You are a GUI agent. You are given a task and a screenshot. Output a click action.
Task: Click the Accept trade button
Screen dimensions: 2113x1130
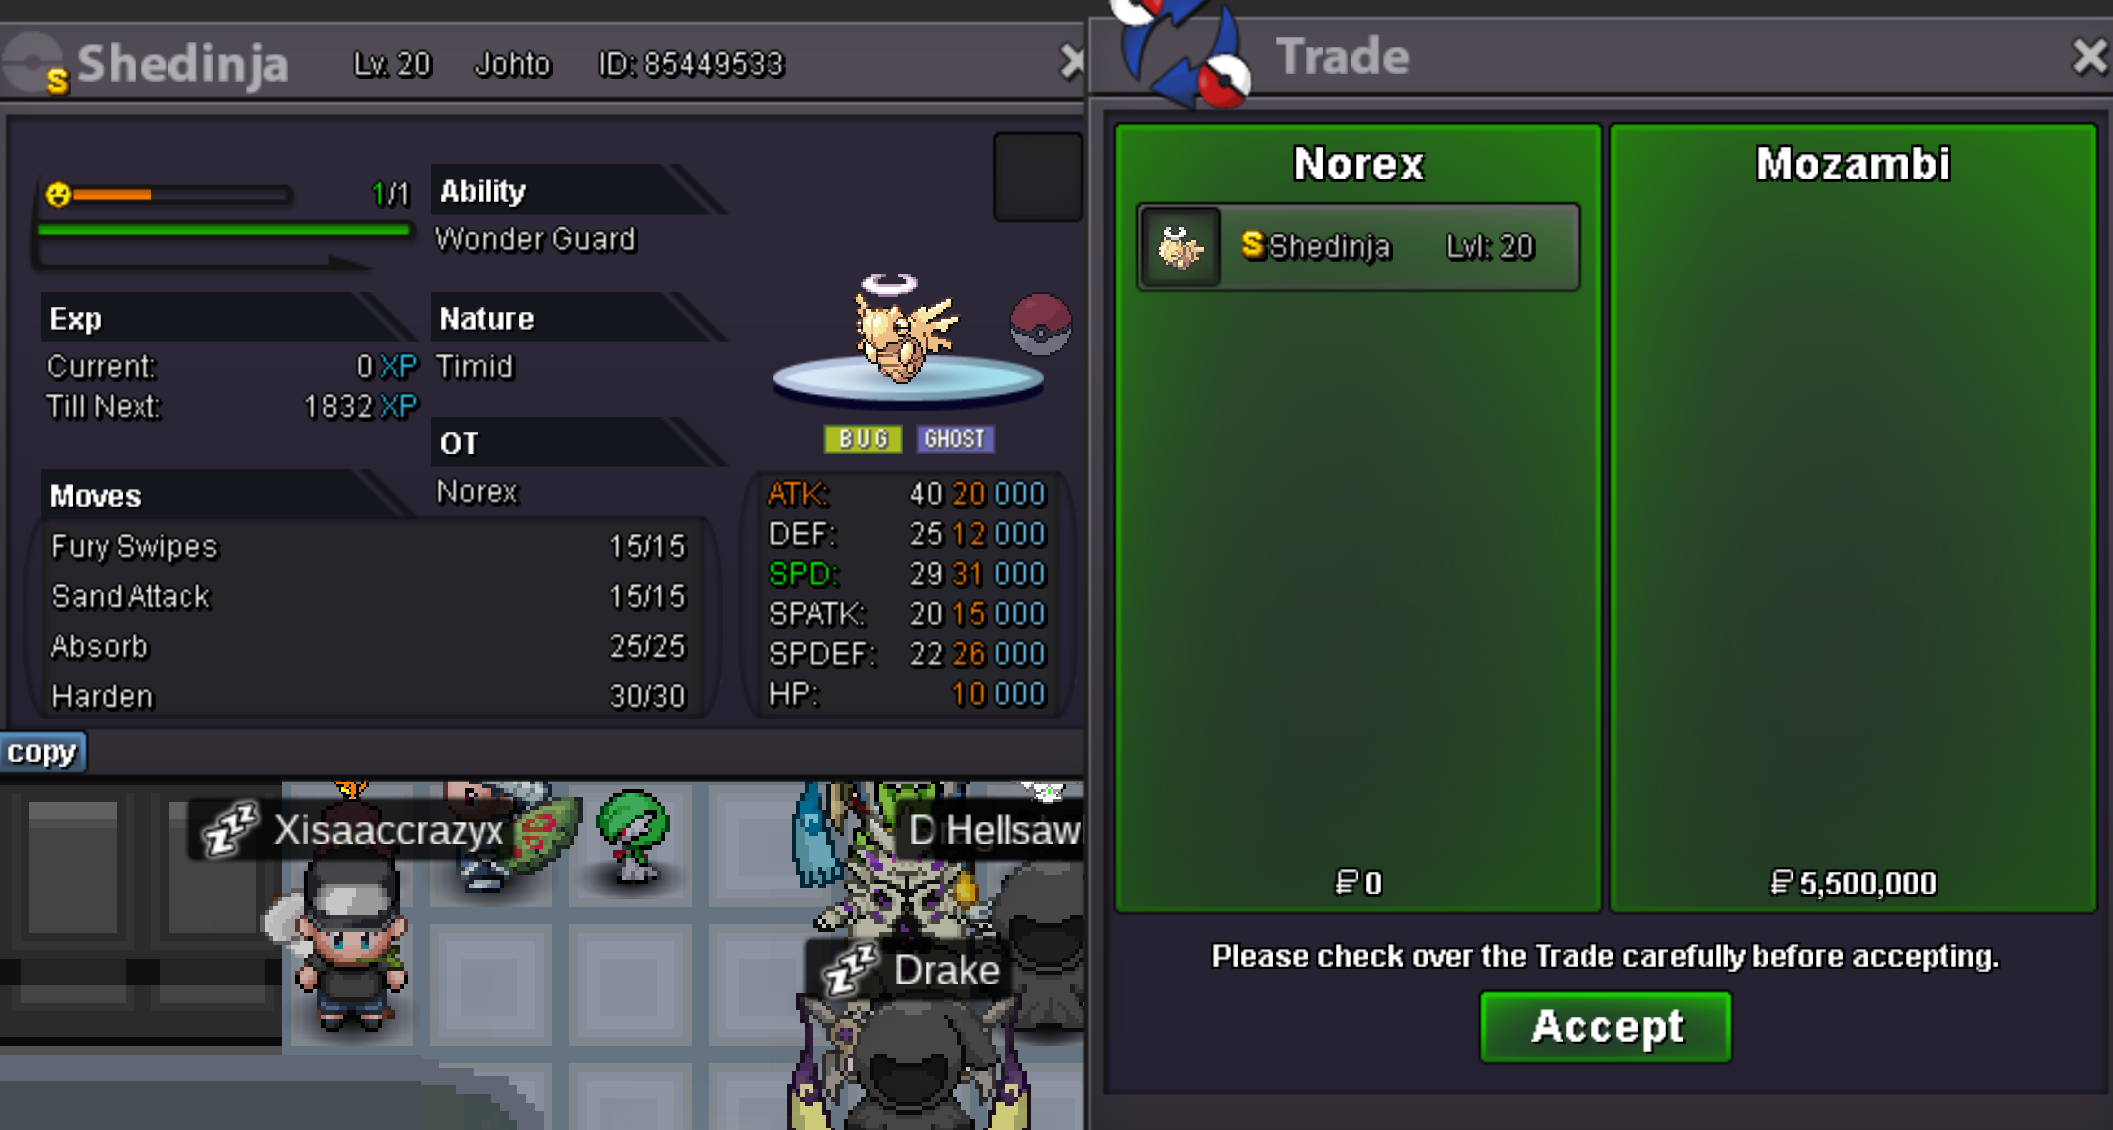click(1605, 1026)
